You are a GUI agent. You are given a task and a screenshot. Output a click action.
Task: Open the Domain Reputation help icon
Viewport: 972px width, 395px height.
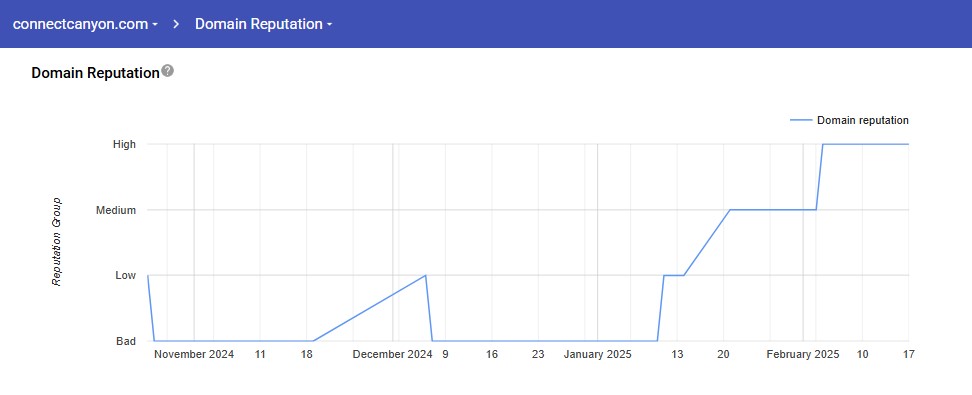point(167,71)
